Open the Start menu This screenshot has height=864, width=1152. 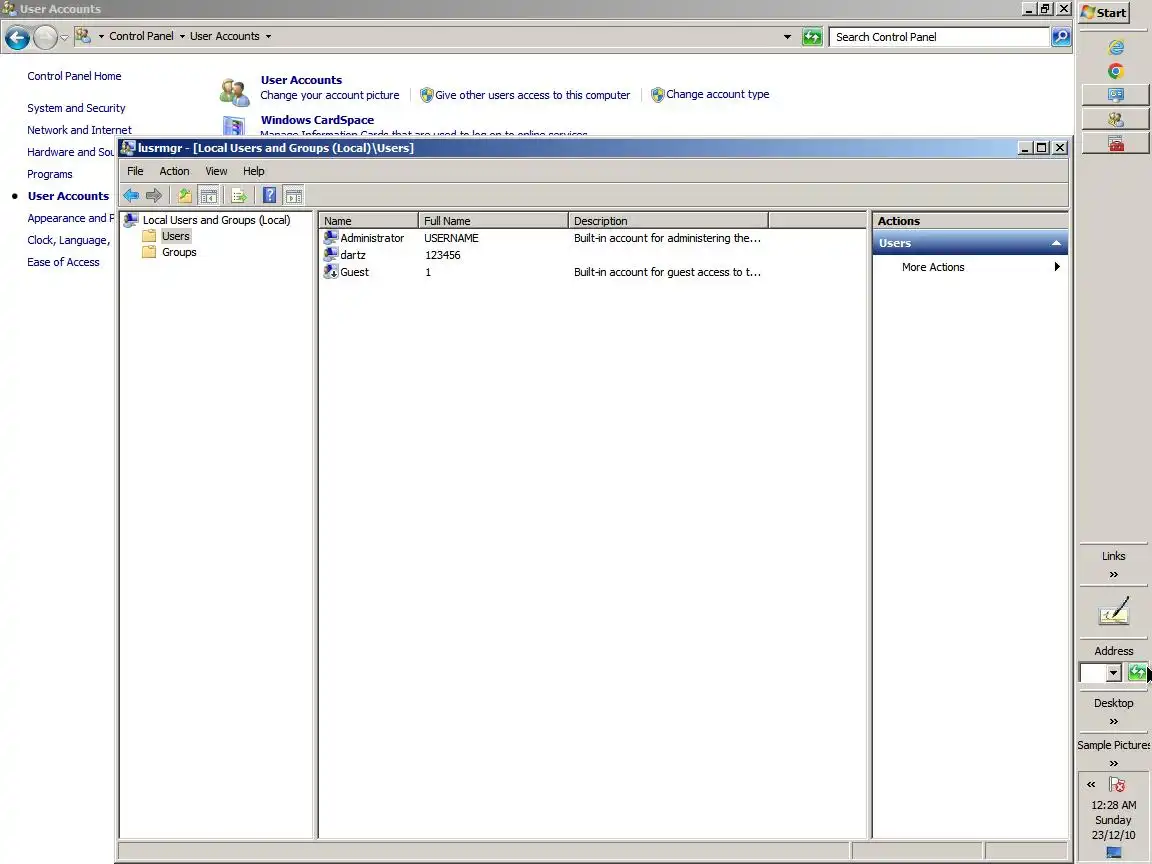(x=1104, y=12)
